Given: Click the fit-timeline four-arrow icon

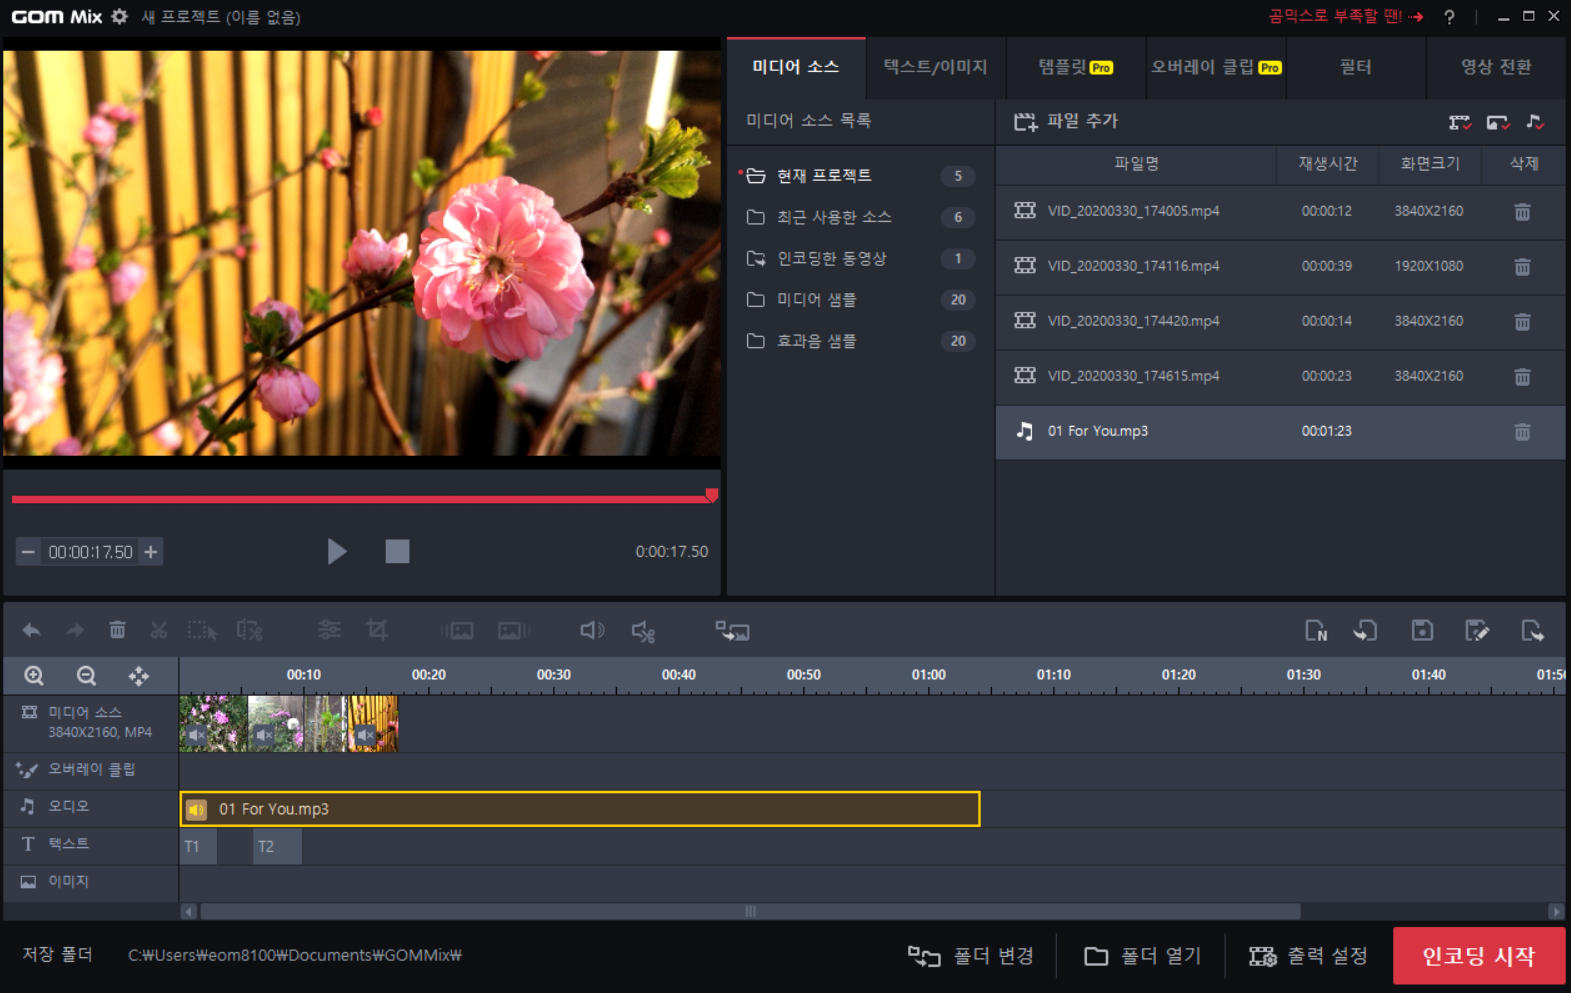Looking at the screenshot, I should click(139, 676).
